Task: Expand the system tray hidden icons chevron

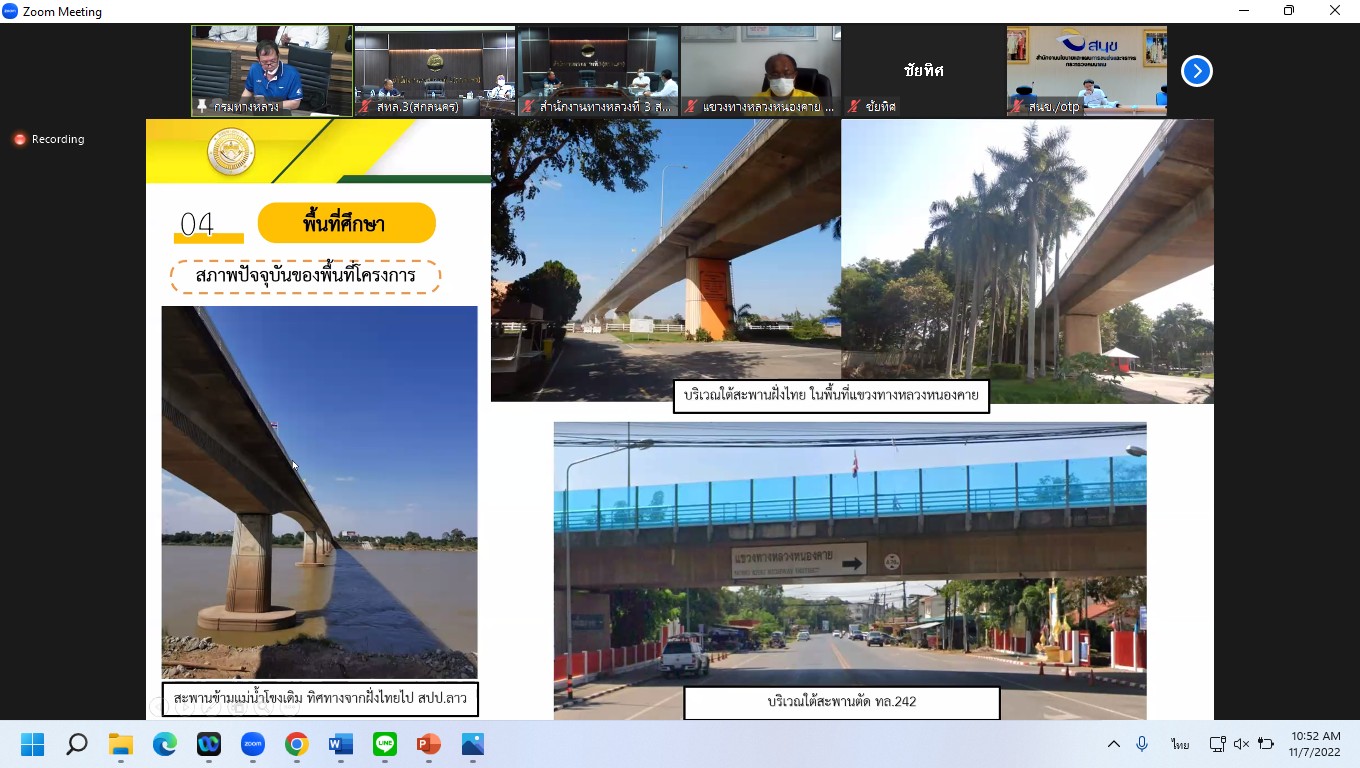Action: [1113, 744]
